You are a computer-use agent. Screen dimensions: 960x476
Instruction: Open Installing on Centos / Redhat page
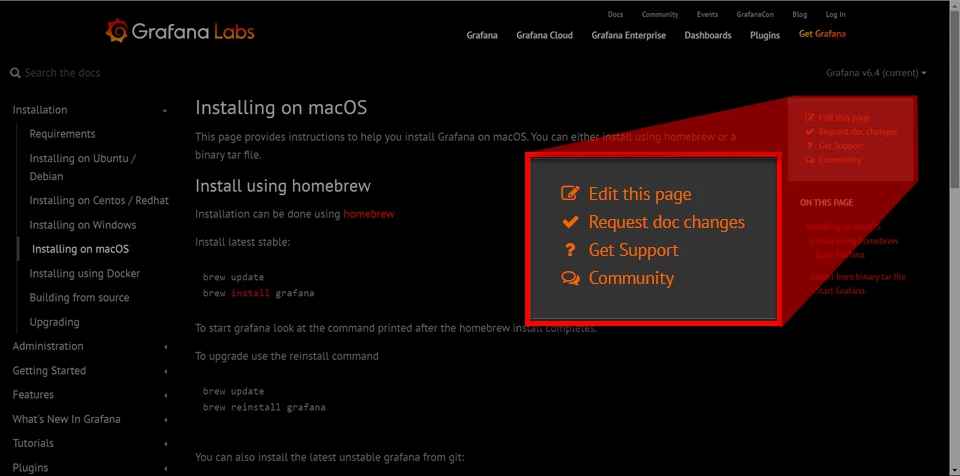coord(99,201)
